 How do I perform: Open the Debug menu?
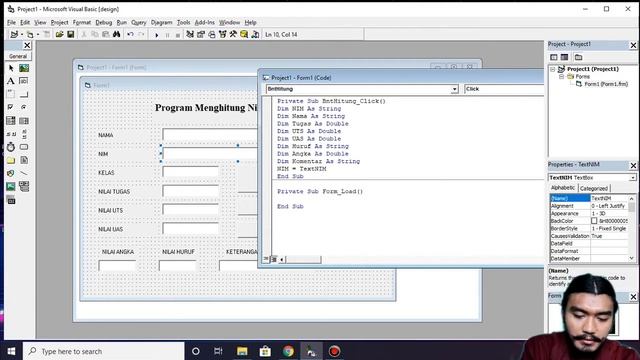point(103,22)
